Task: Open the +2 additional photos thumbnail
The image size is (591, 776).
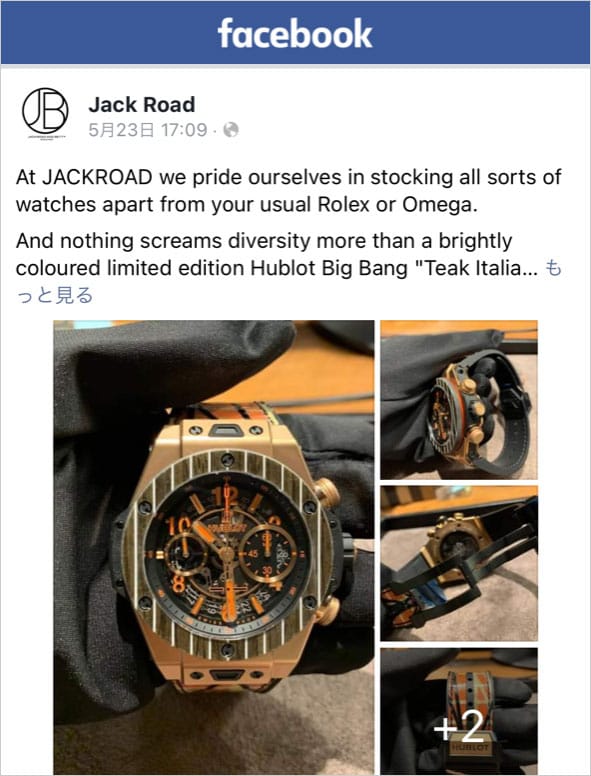Action: coord(459,711)
